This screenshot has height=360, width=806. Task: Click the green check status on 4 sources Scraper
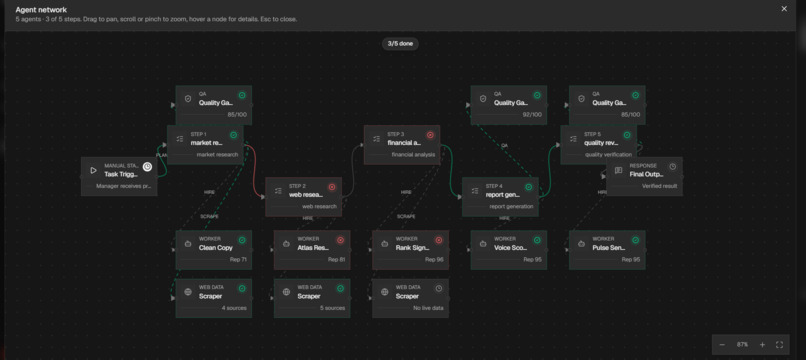[242, 289]
